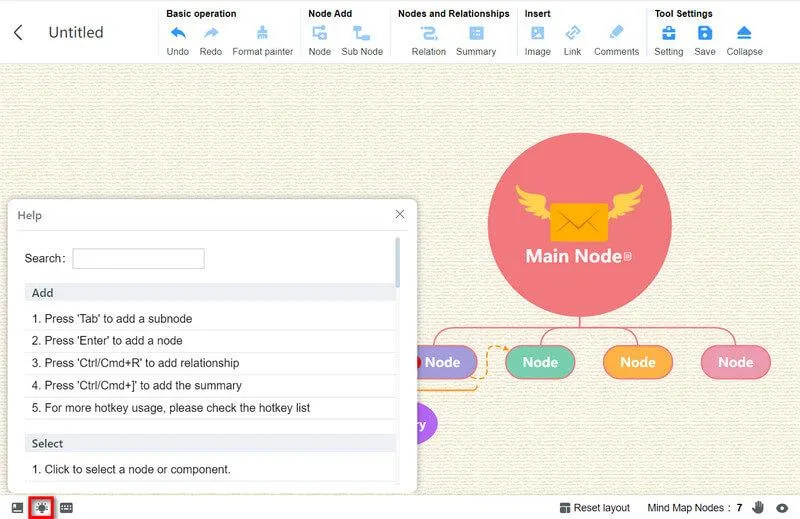Go back using the arrow beside Untitled
800x519 pixels.
18,33
